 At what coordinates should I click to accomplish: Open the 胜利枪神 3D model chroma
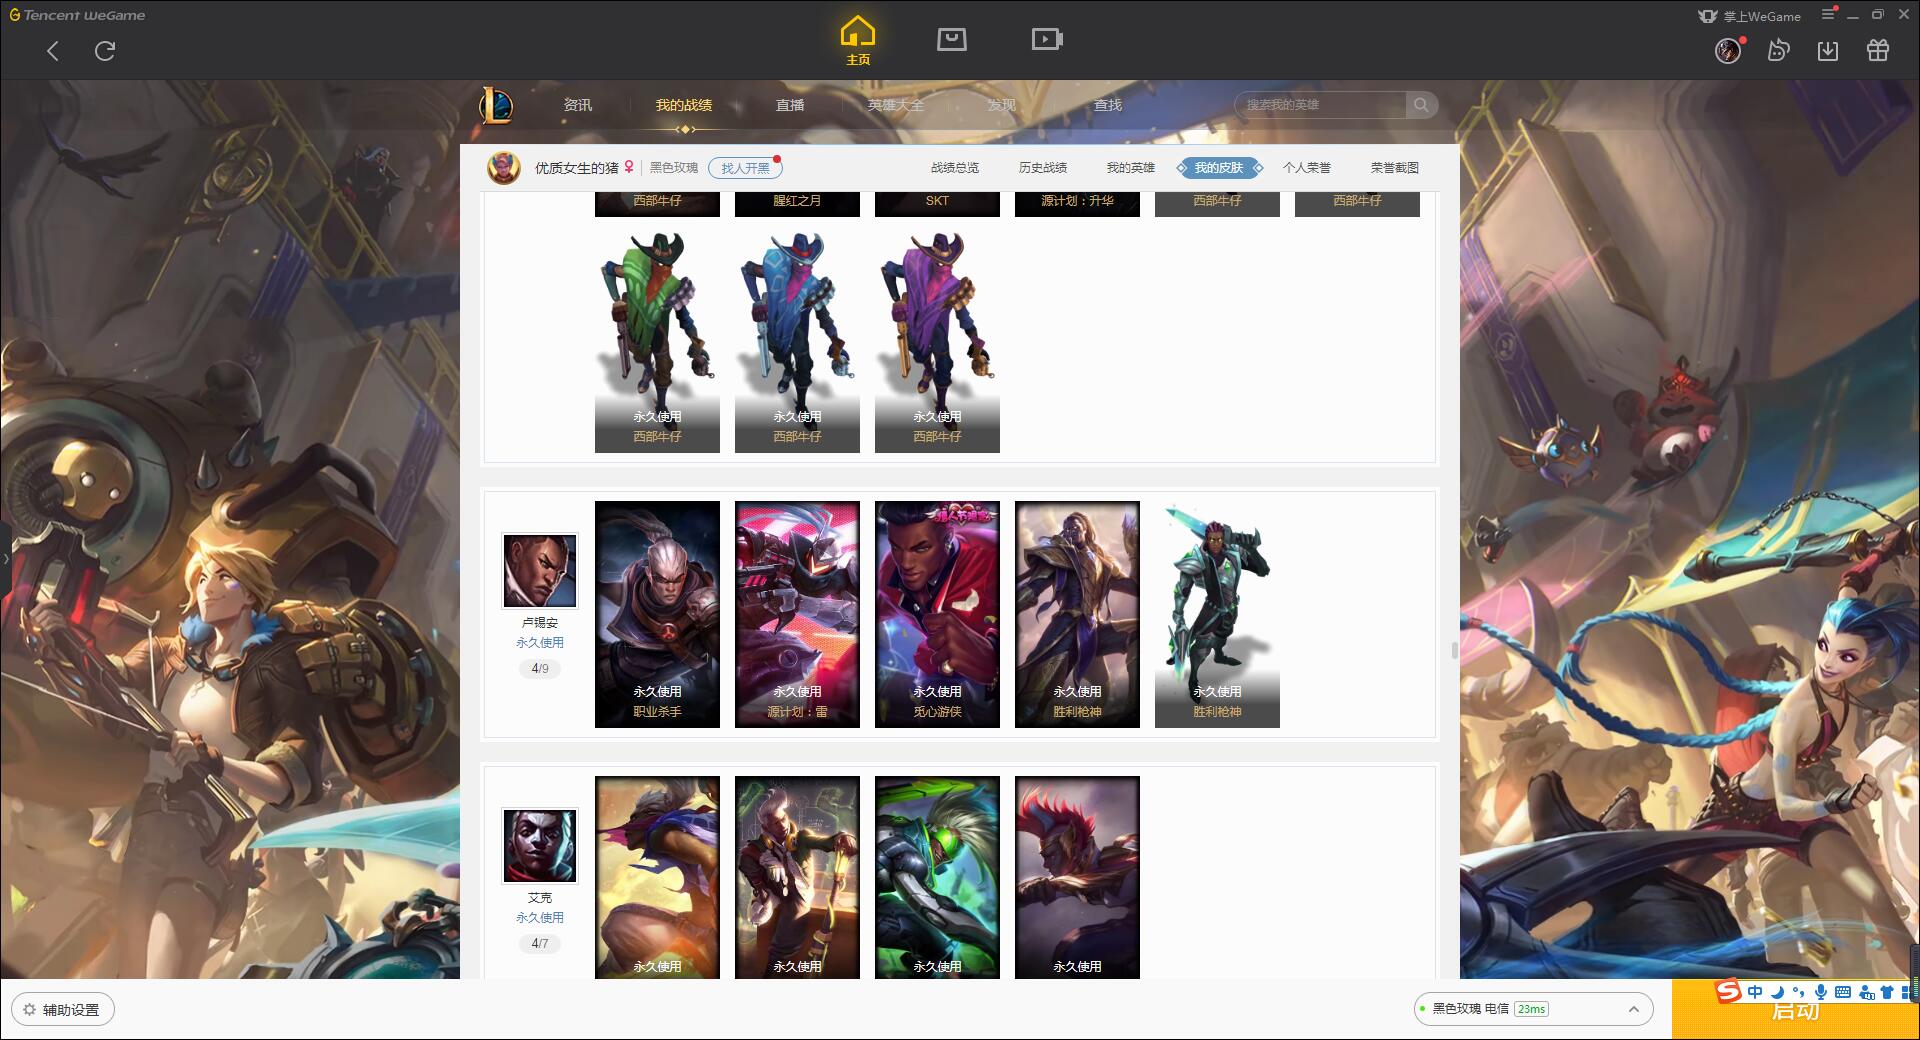pyautogui.click(x=1217, y=614)
